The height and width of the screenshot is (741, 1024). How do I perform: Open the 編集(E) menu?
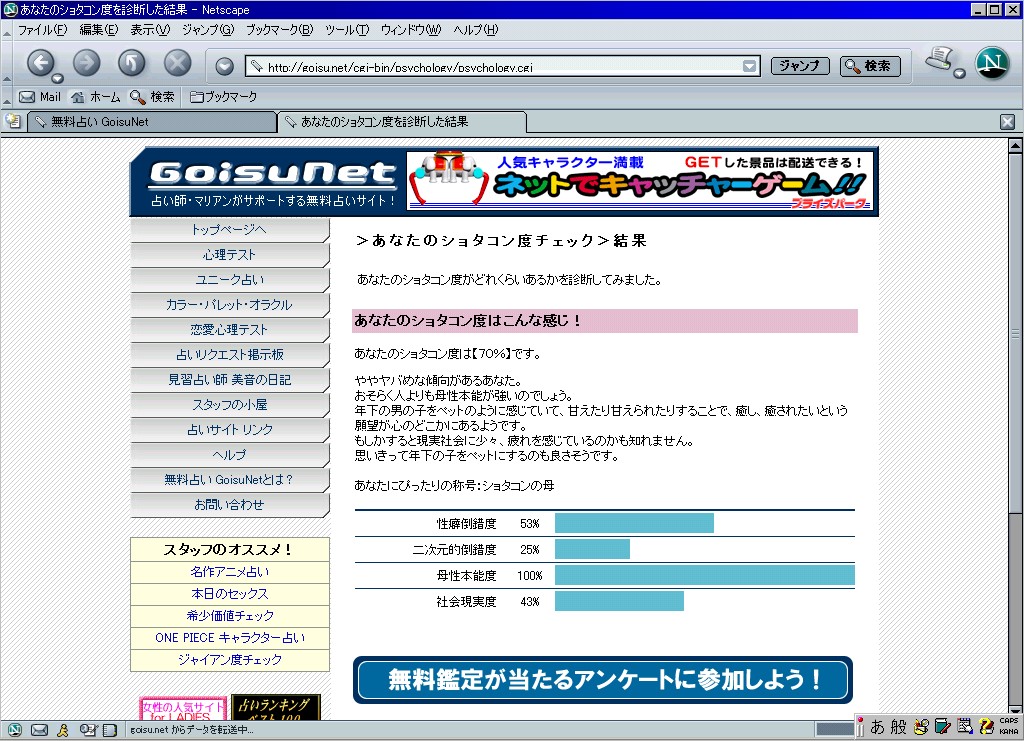(99, 30)
